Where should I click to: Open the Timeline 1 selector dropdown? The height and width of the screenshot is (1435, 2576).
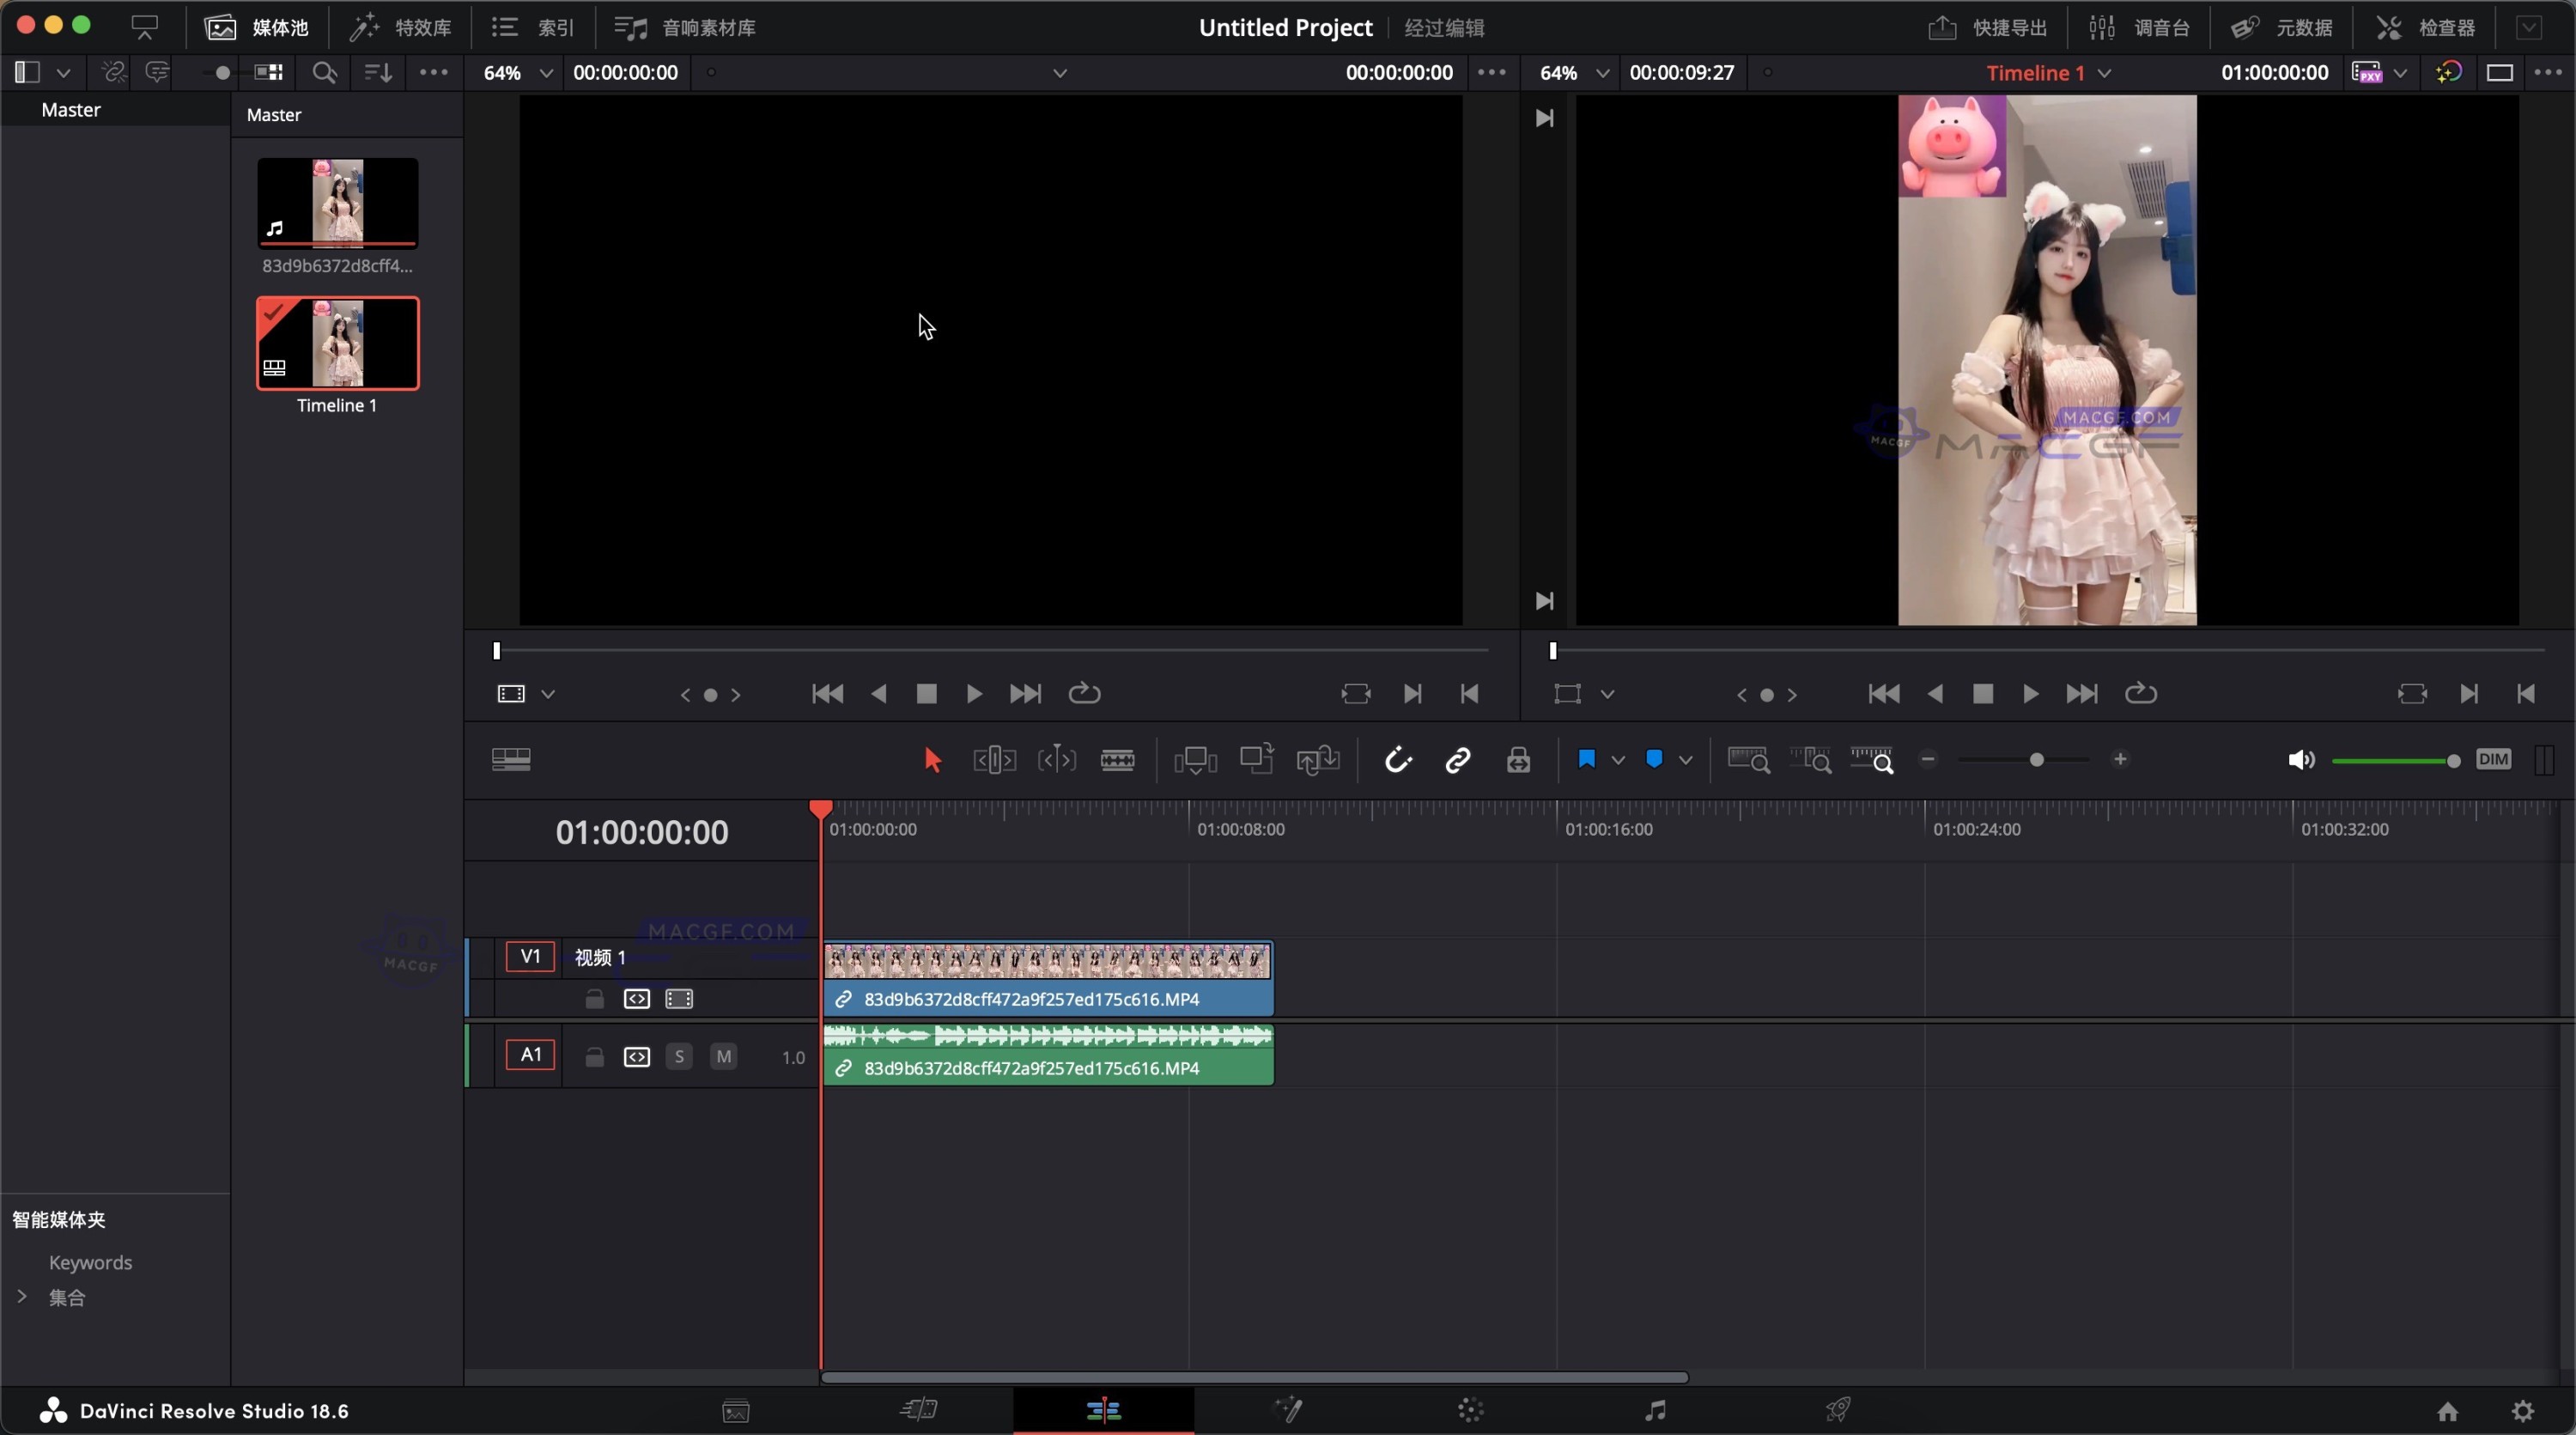[x=2107, y=72]
